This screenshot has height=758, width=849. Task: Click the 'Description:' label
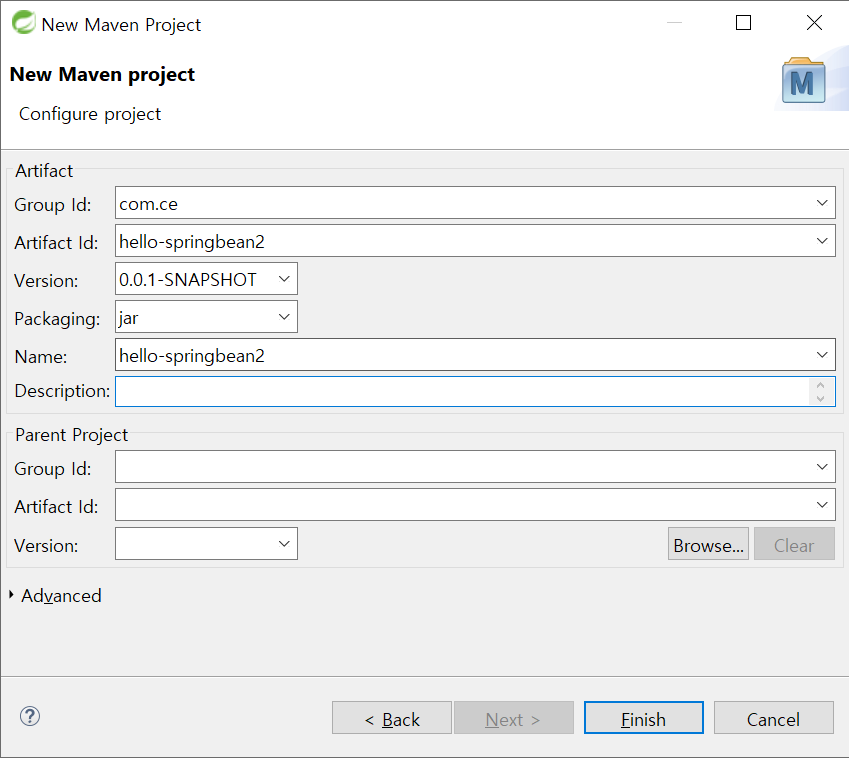[x=62, y=391]
